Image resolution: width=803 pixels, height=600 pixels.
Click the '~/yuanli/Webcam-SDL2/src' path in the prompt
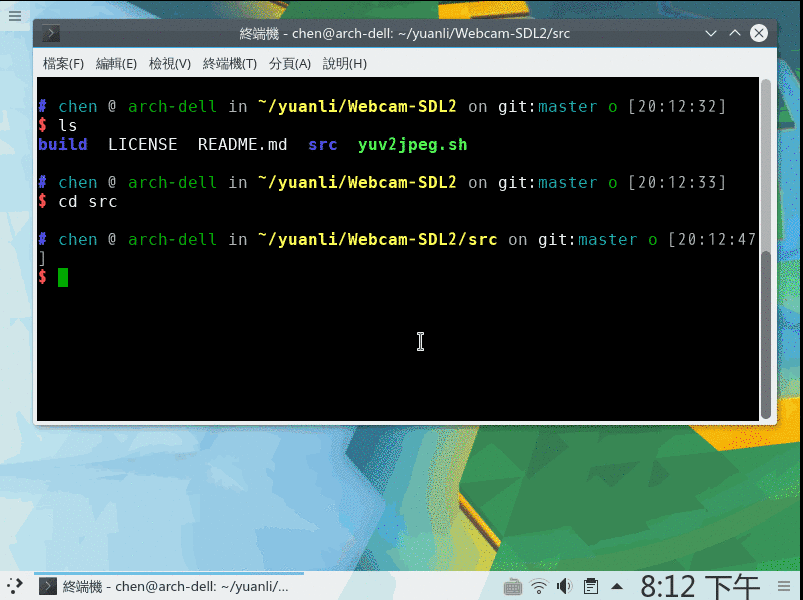point(377,240)
